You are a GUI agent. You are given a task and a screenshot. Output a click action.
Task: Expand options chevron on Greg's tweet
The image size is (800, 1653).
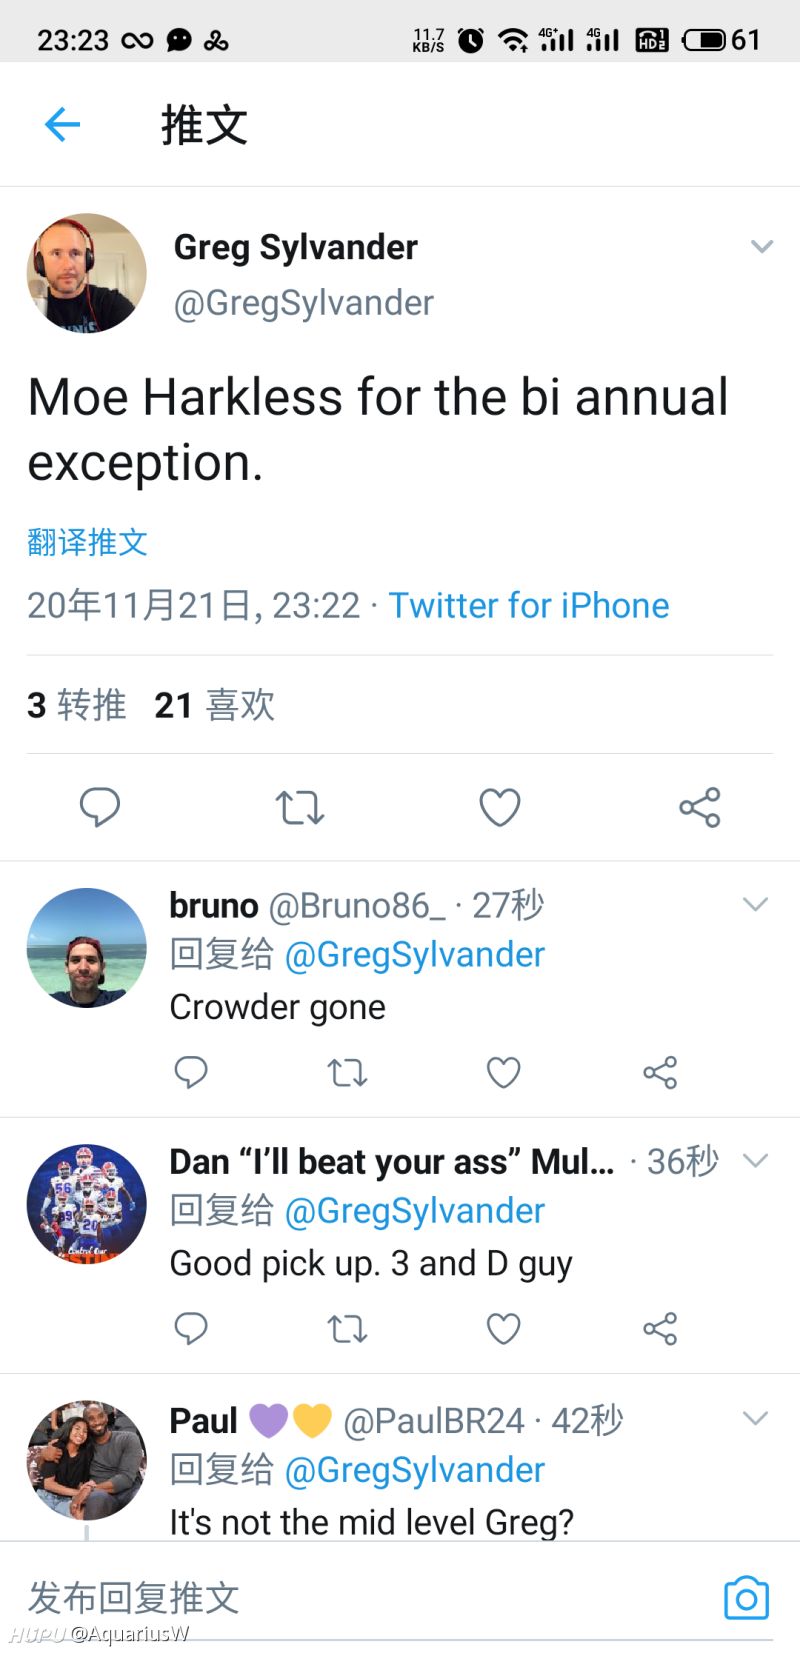[x=762, y=247]
